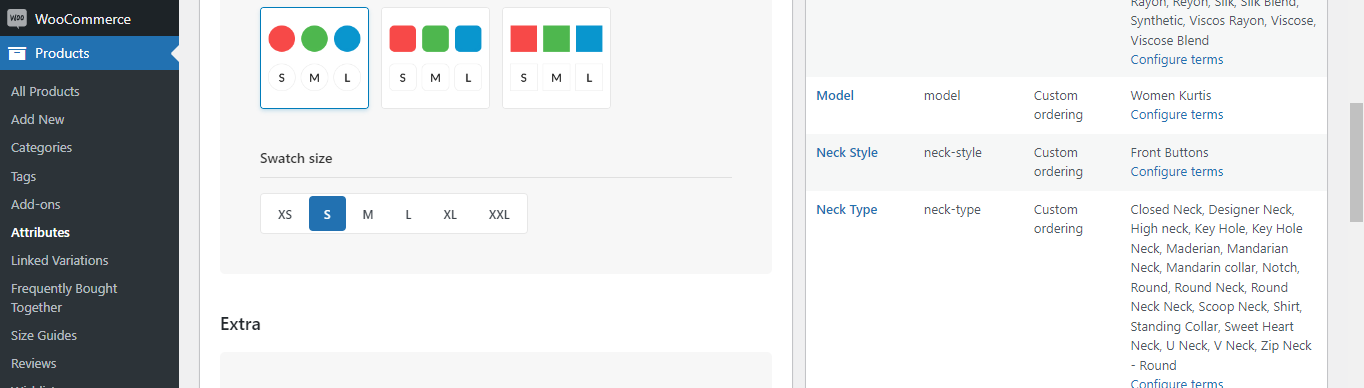Open the Categories submenu item

[41, 147]
